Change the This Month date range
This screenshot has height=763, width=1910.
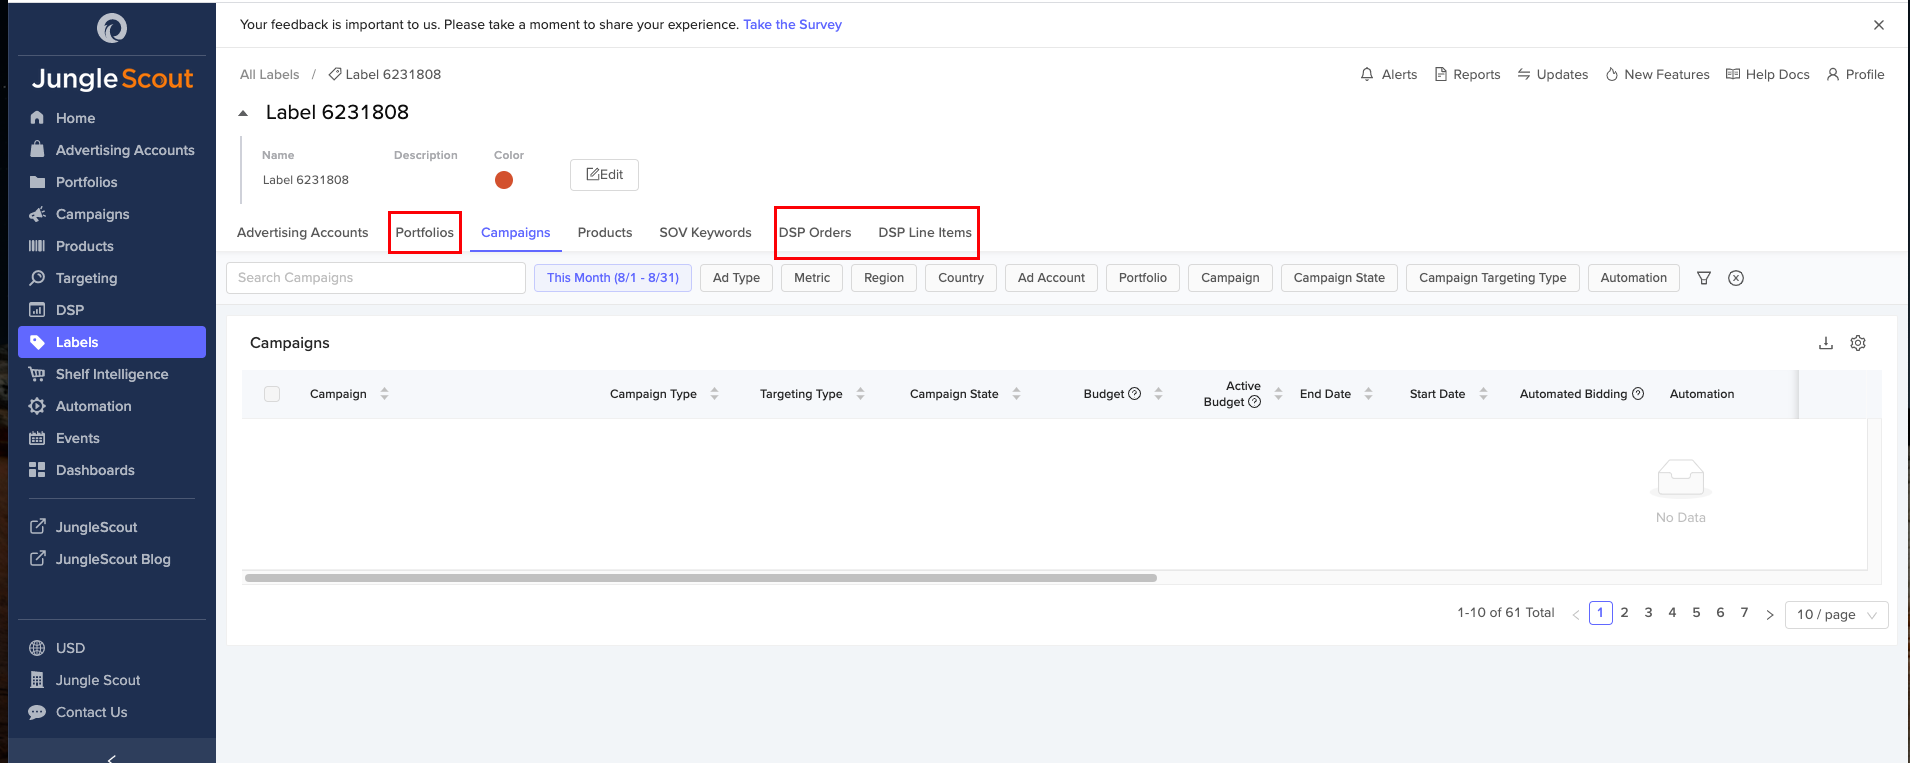(x=613, y=278)
